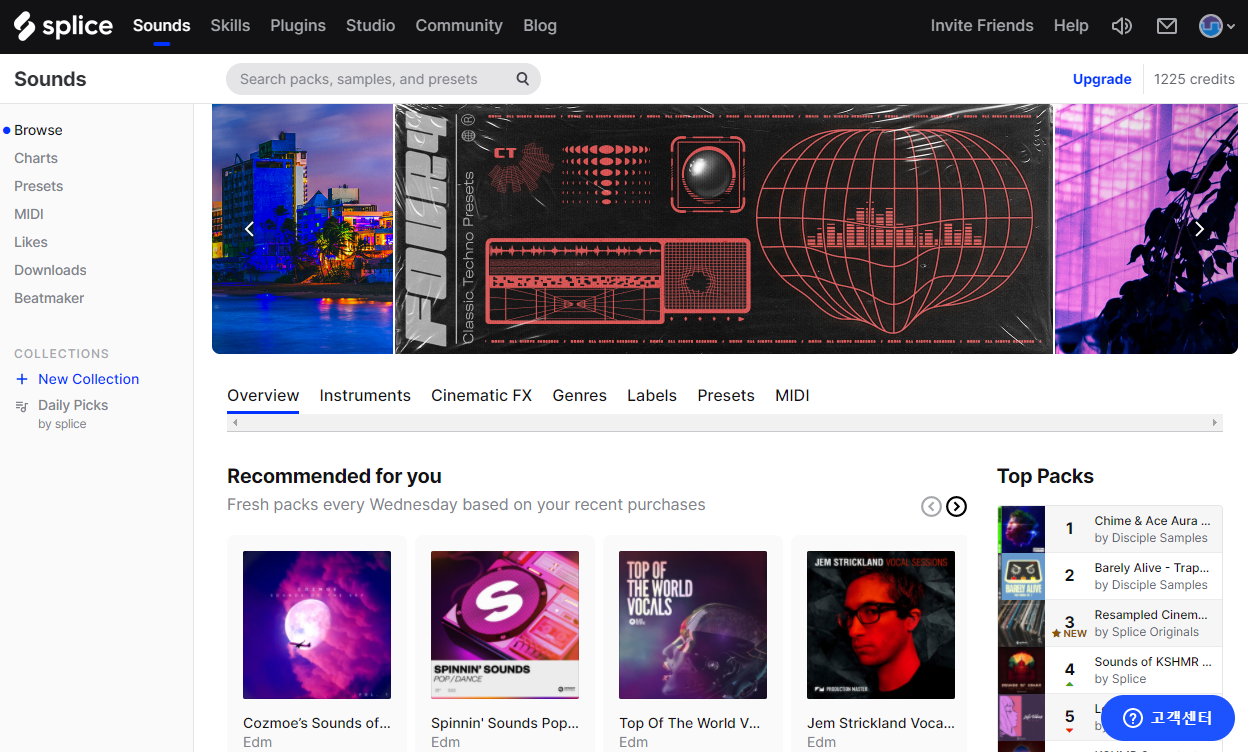
Task: Click the previous recommended packs arrow
Action: pyautogui.click(x=931, y=507)
